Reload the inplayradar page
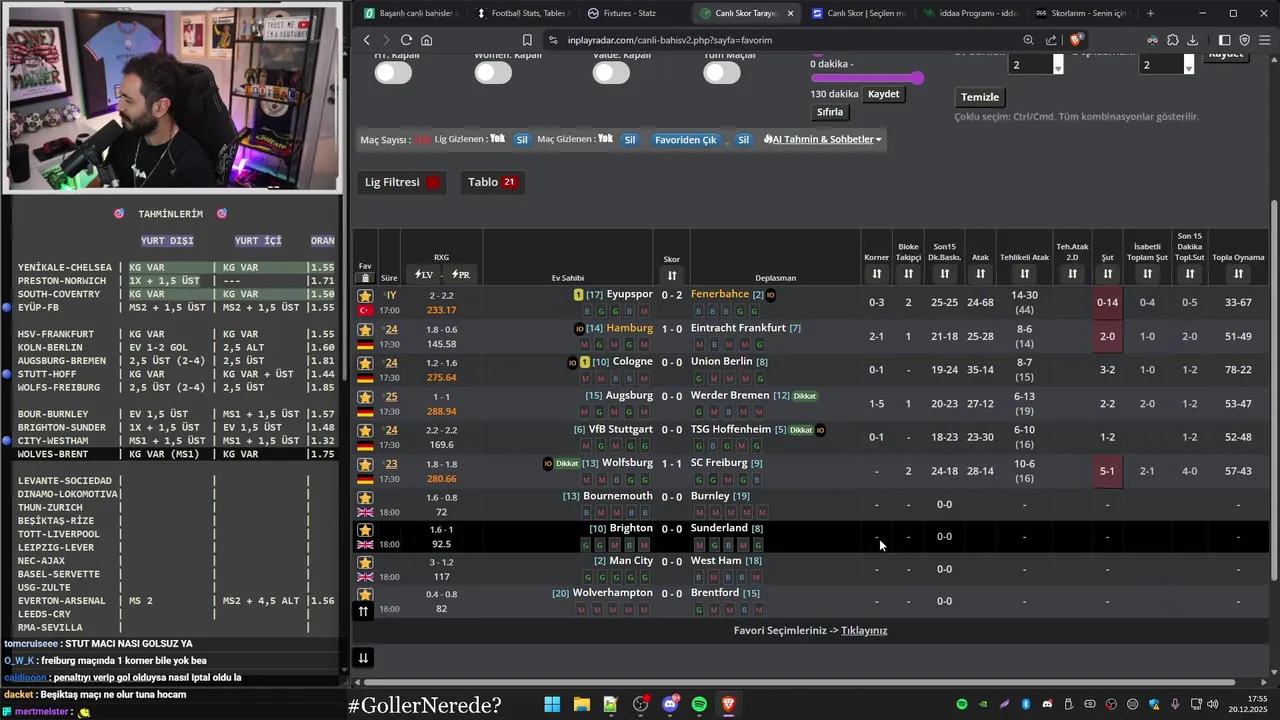This screenshot has width=1280, height=720. 406,40
